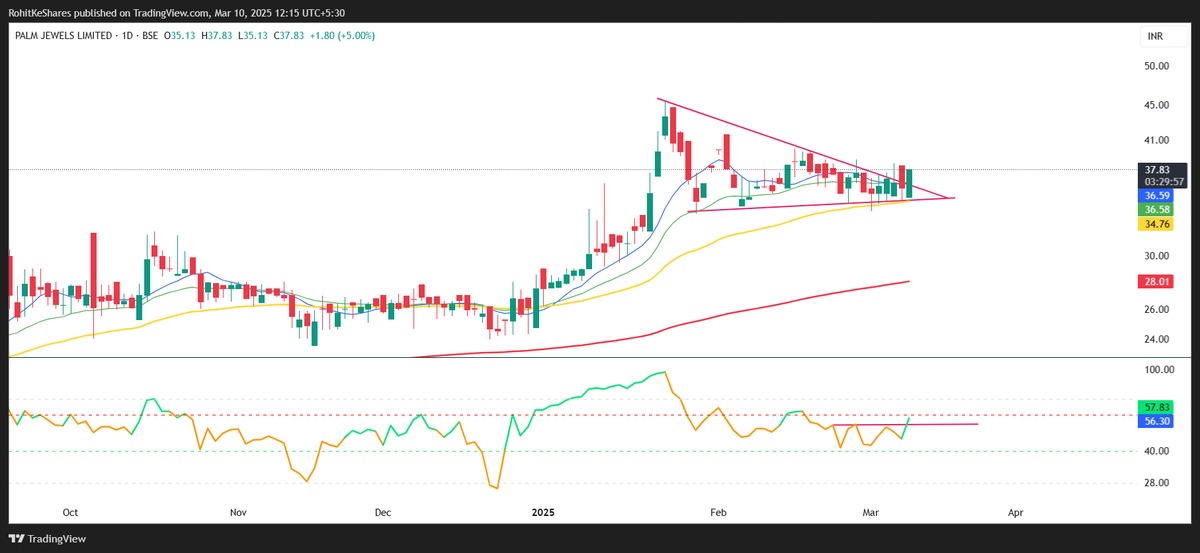Click the Nov label on the time axis
This screenshot has width=1200, height=553.
pyautogui.click(x=238, y=512)
